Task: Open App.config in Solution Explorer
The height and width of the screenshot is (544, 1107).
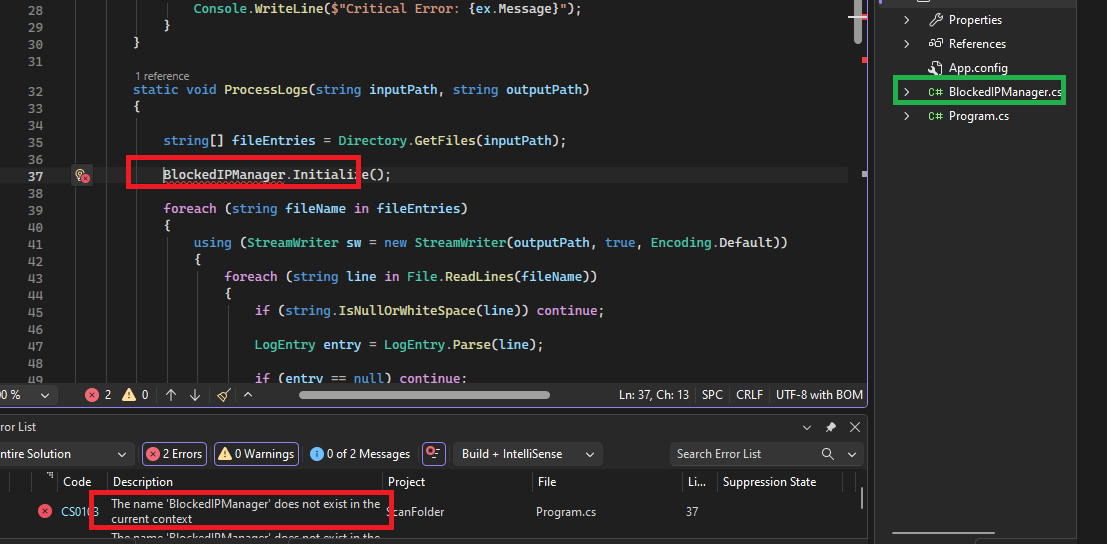Action: 978,68
